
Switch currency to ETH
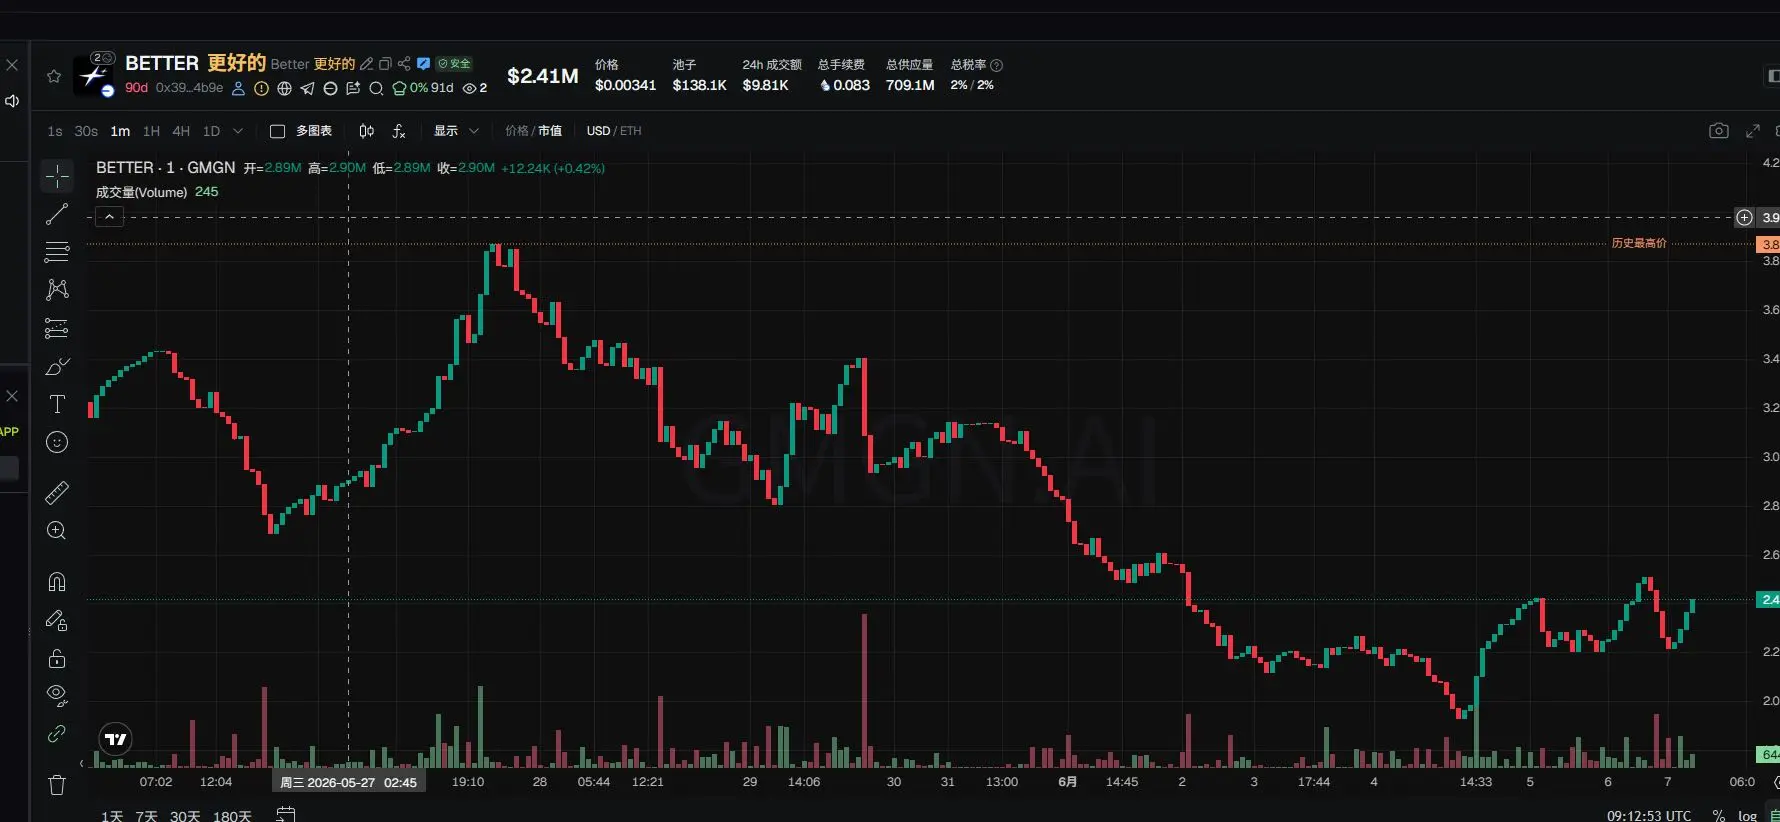coord(631,131)
